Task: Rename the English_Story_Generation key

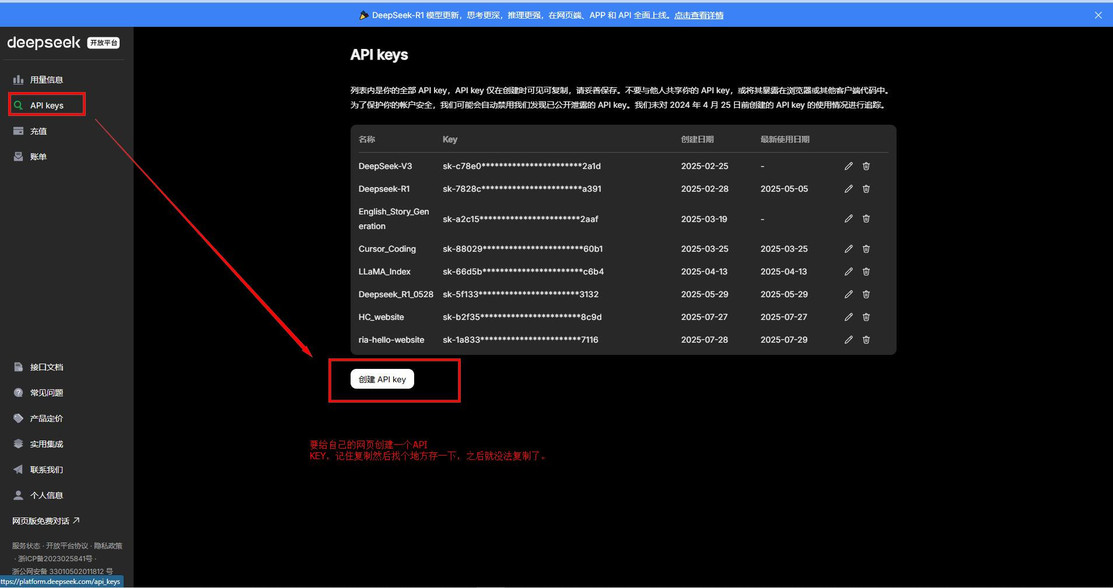Action: click(x=848, y=219)
